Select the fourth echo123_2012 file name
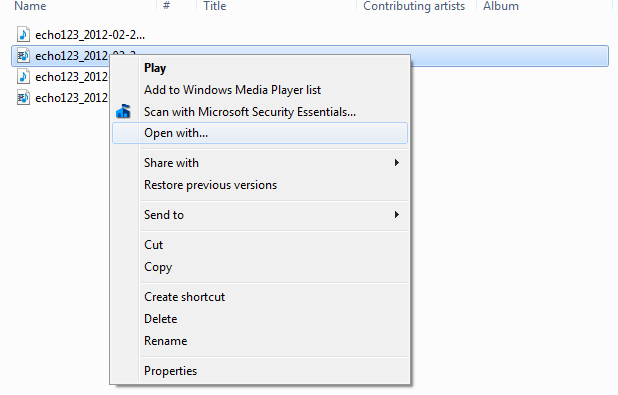 pyautogui.click(x=71, y=98)
